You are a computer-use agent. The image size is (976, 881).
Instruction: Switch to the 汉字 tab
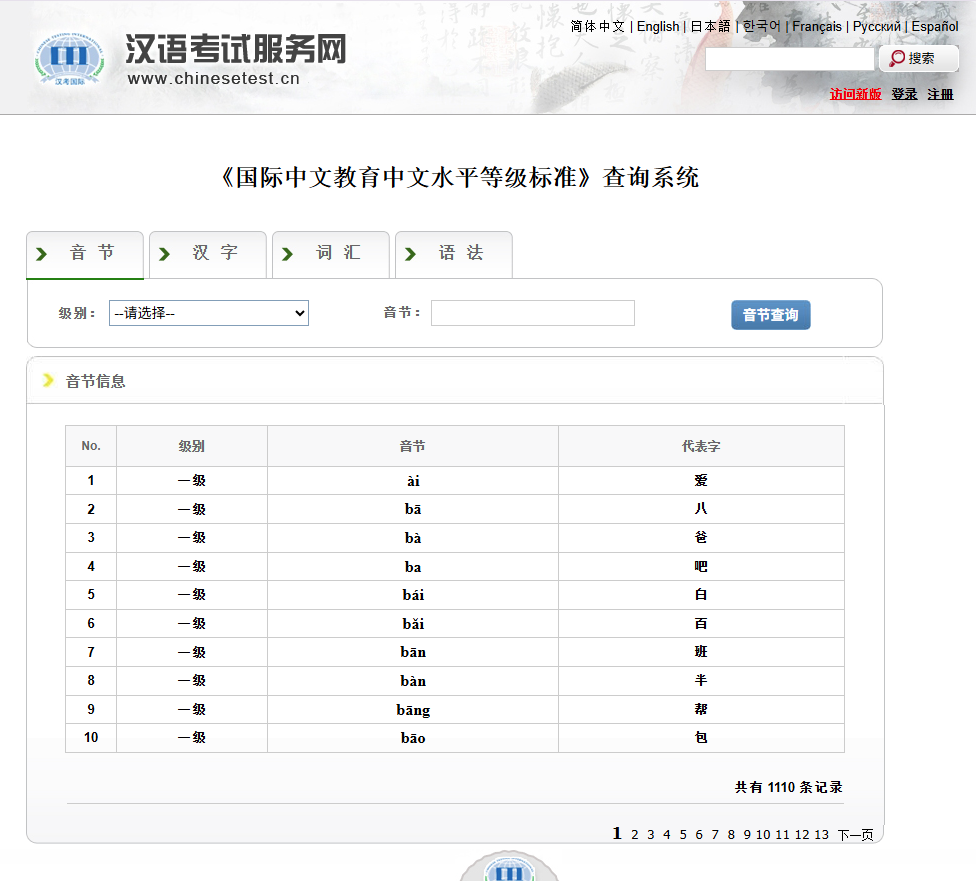(x=208, y=254)
